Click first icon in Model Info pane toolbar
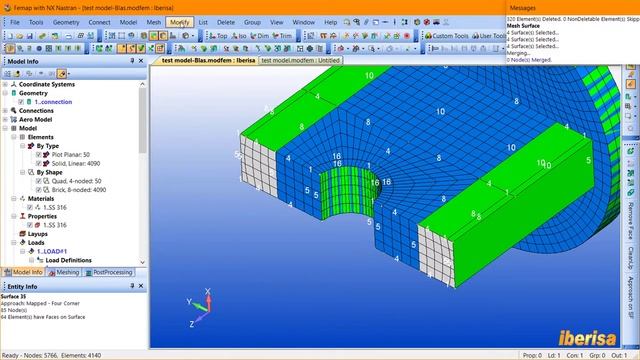Screen dimensions: 640x360 tap(7, 74)
